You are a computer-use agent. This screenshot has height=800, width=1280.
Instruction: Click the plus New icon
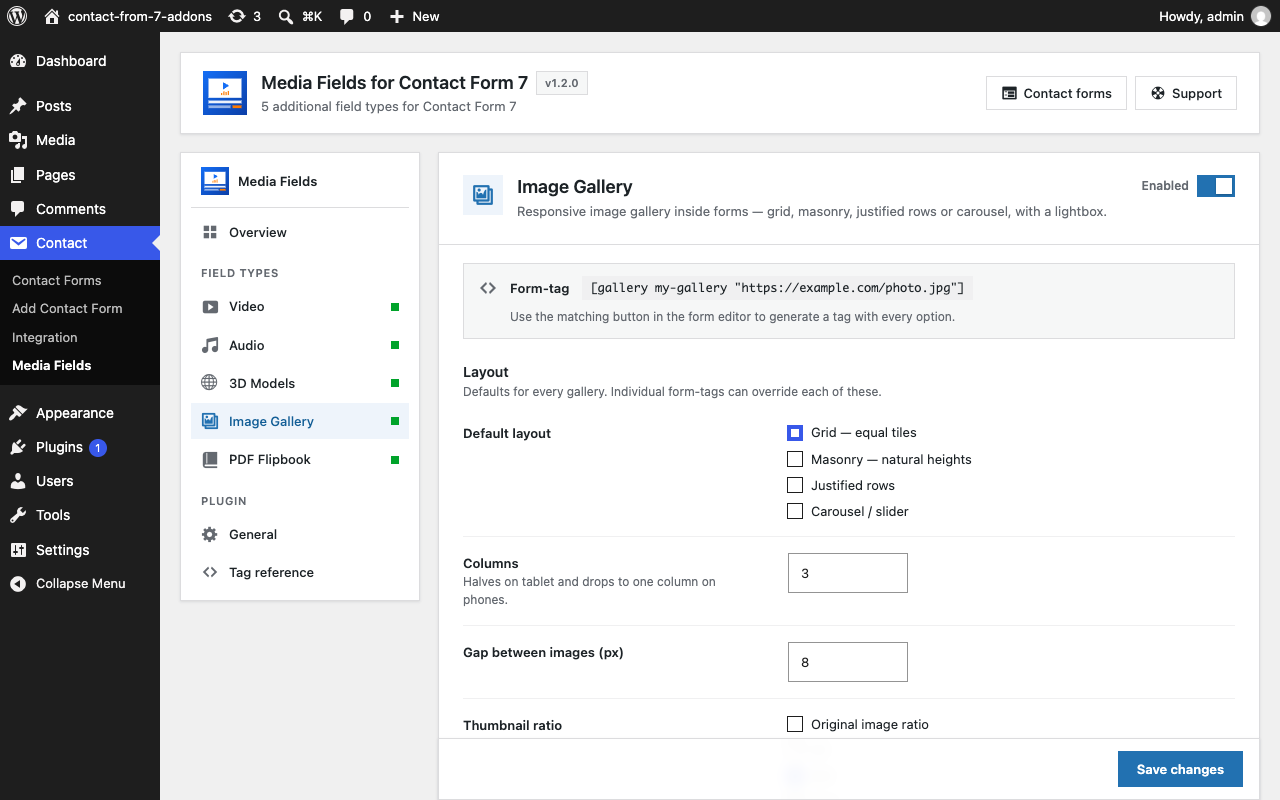coord(397,16)
